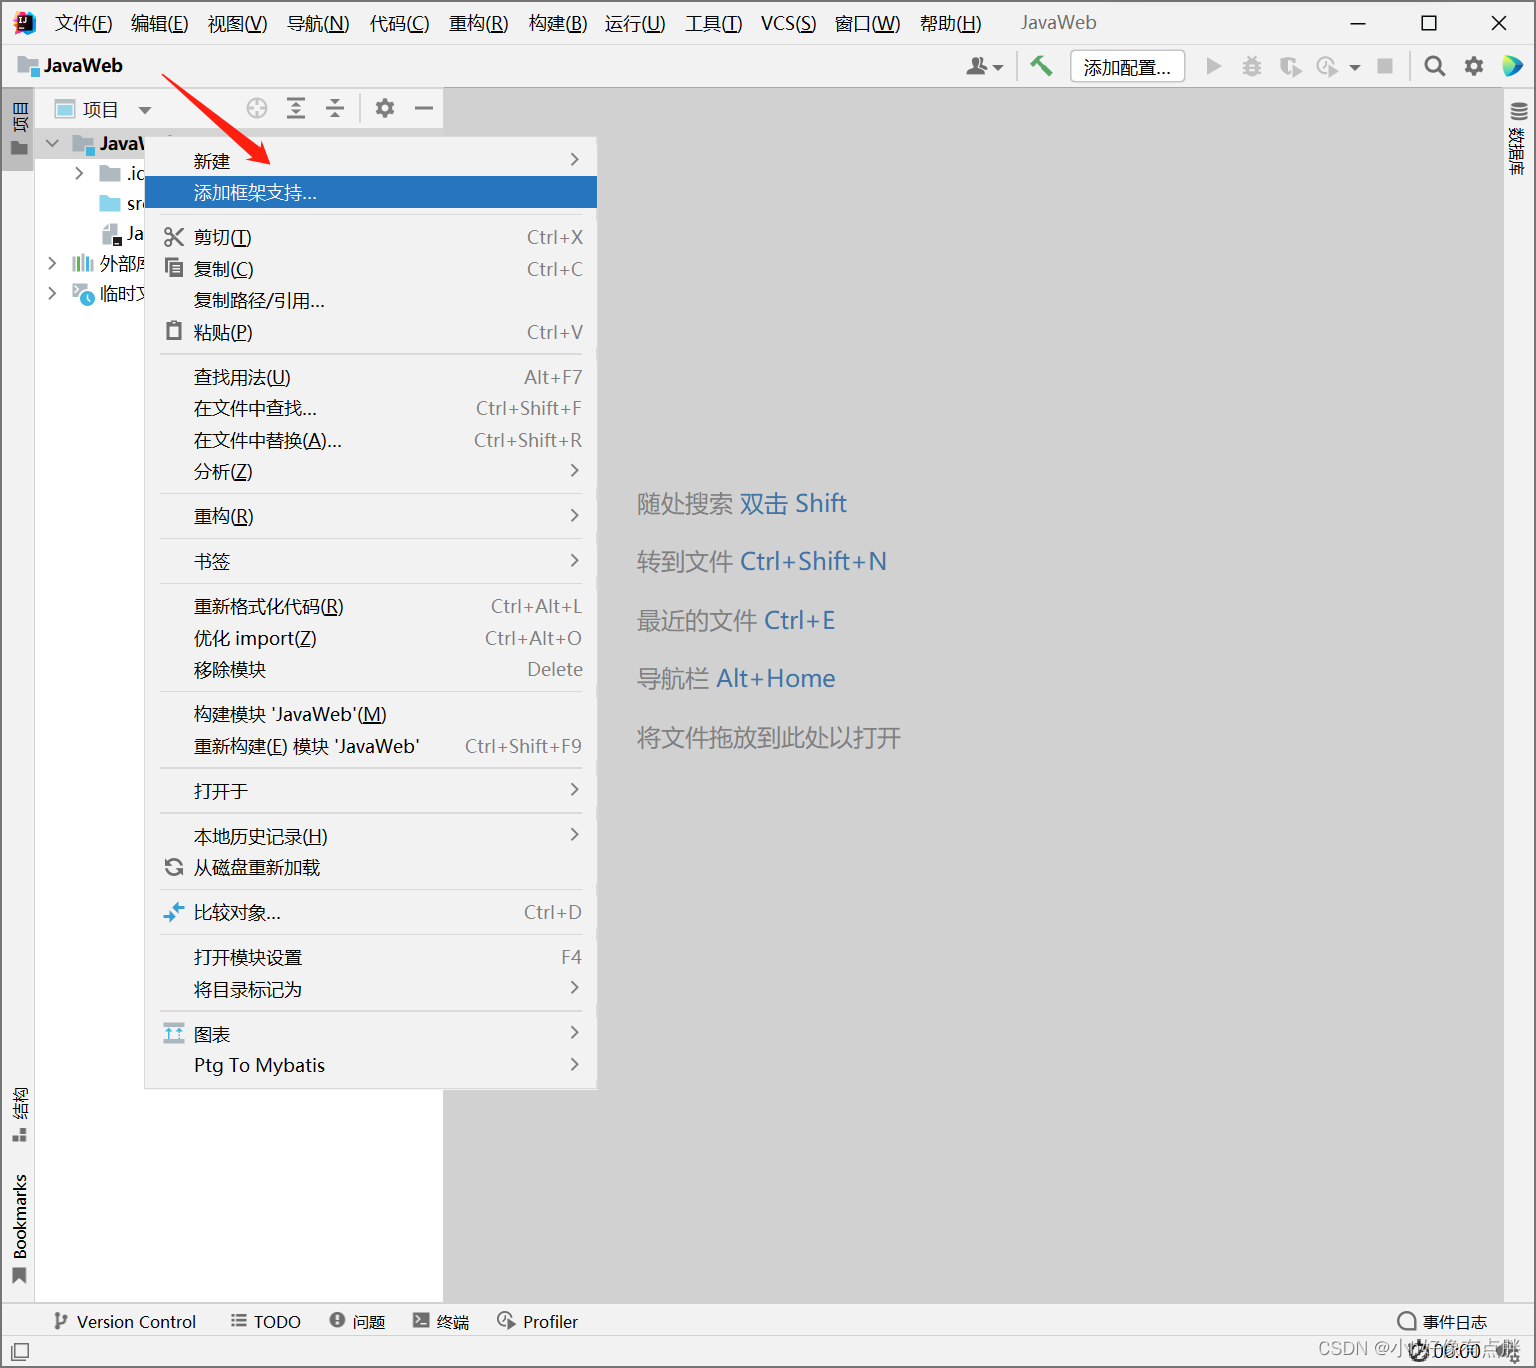Expand the Analyze (分析) submenu
Image resolution: width=1536 pixels, height=1368 pixels.
coord(371,471)
